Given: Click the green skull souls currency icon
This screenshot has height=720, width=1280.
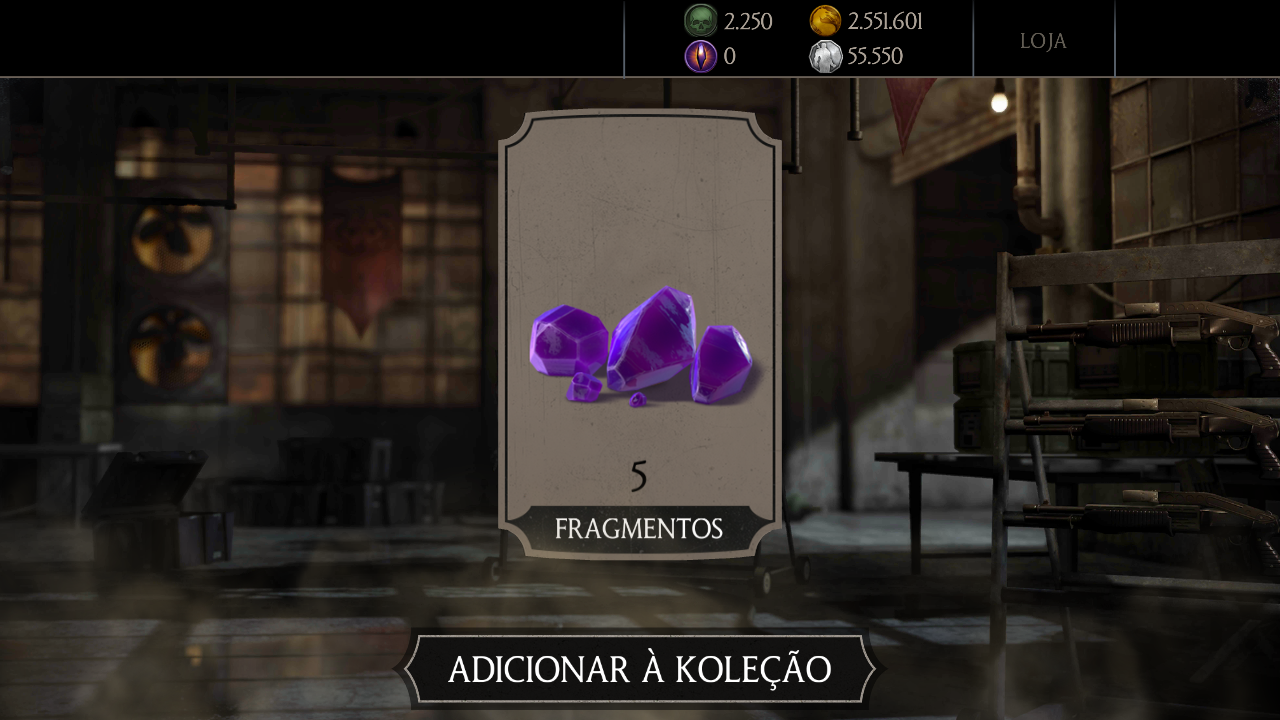Looking at the screenshot, I should (700, 21).
